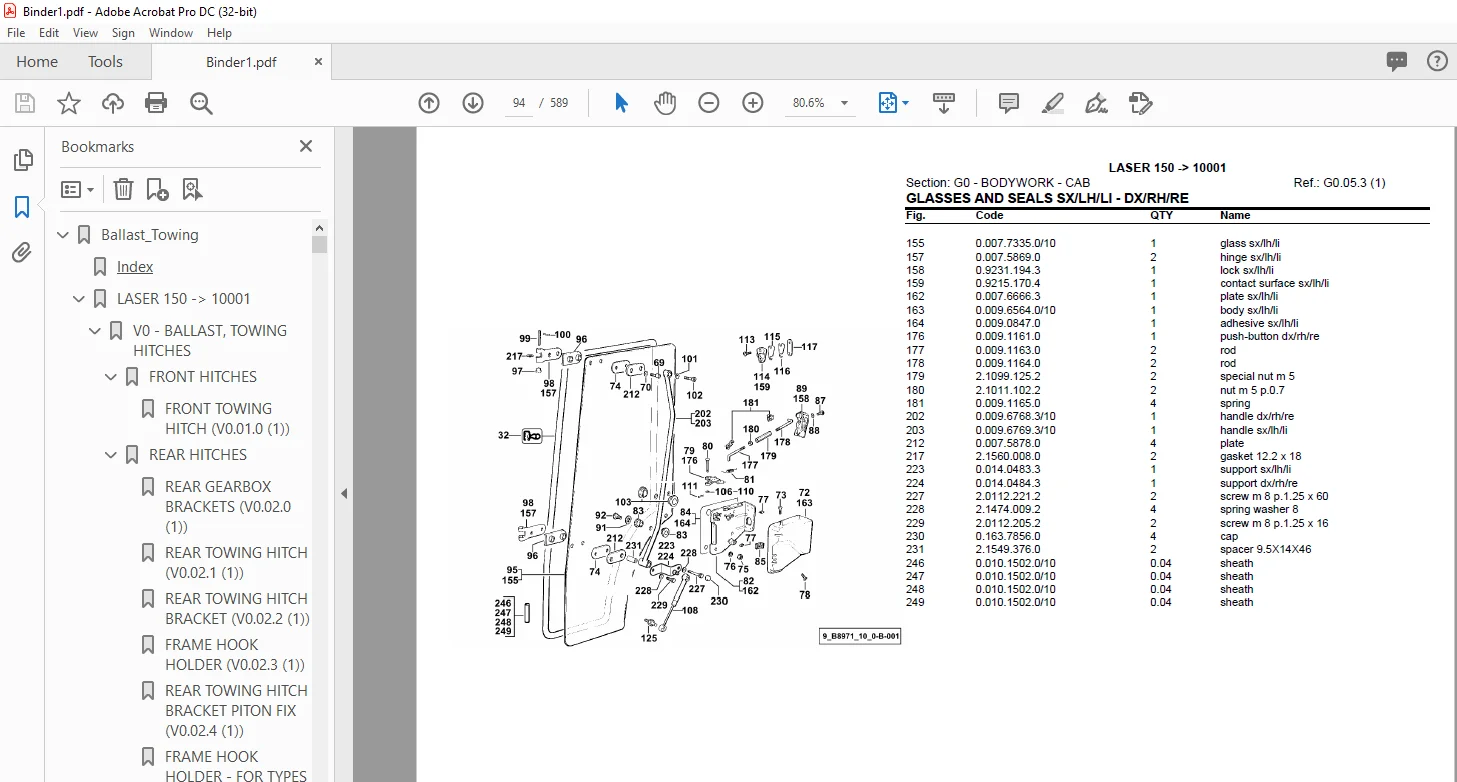Open the Help menu
This screenshot has width=1457, height=782.
pyautogui.click(x=219, y=33)
